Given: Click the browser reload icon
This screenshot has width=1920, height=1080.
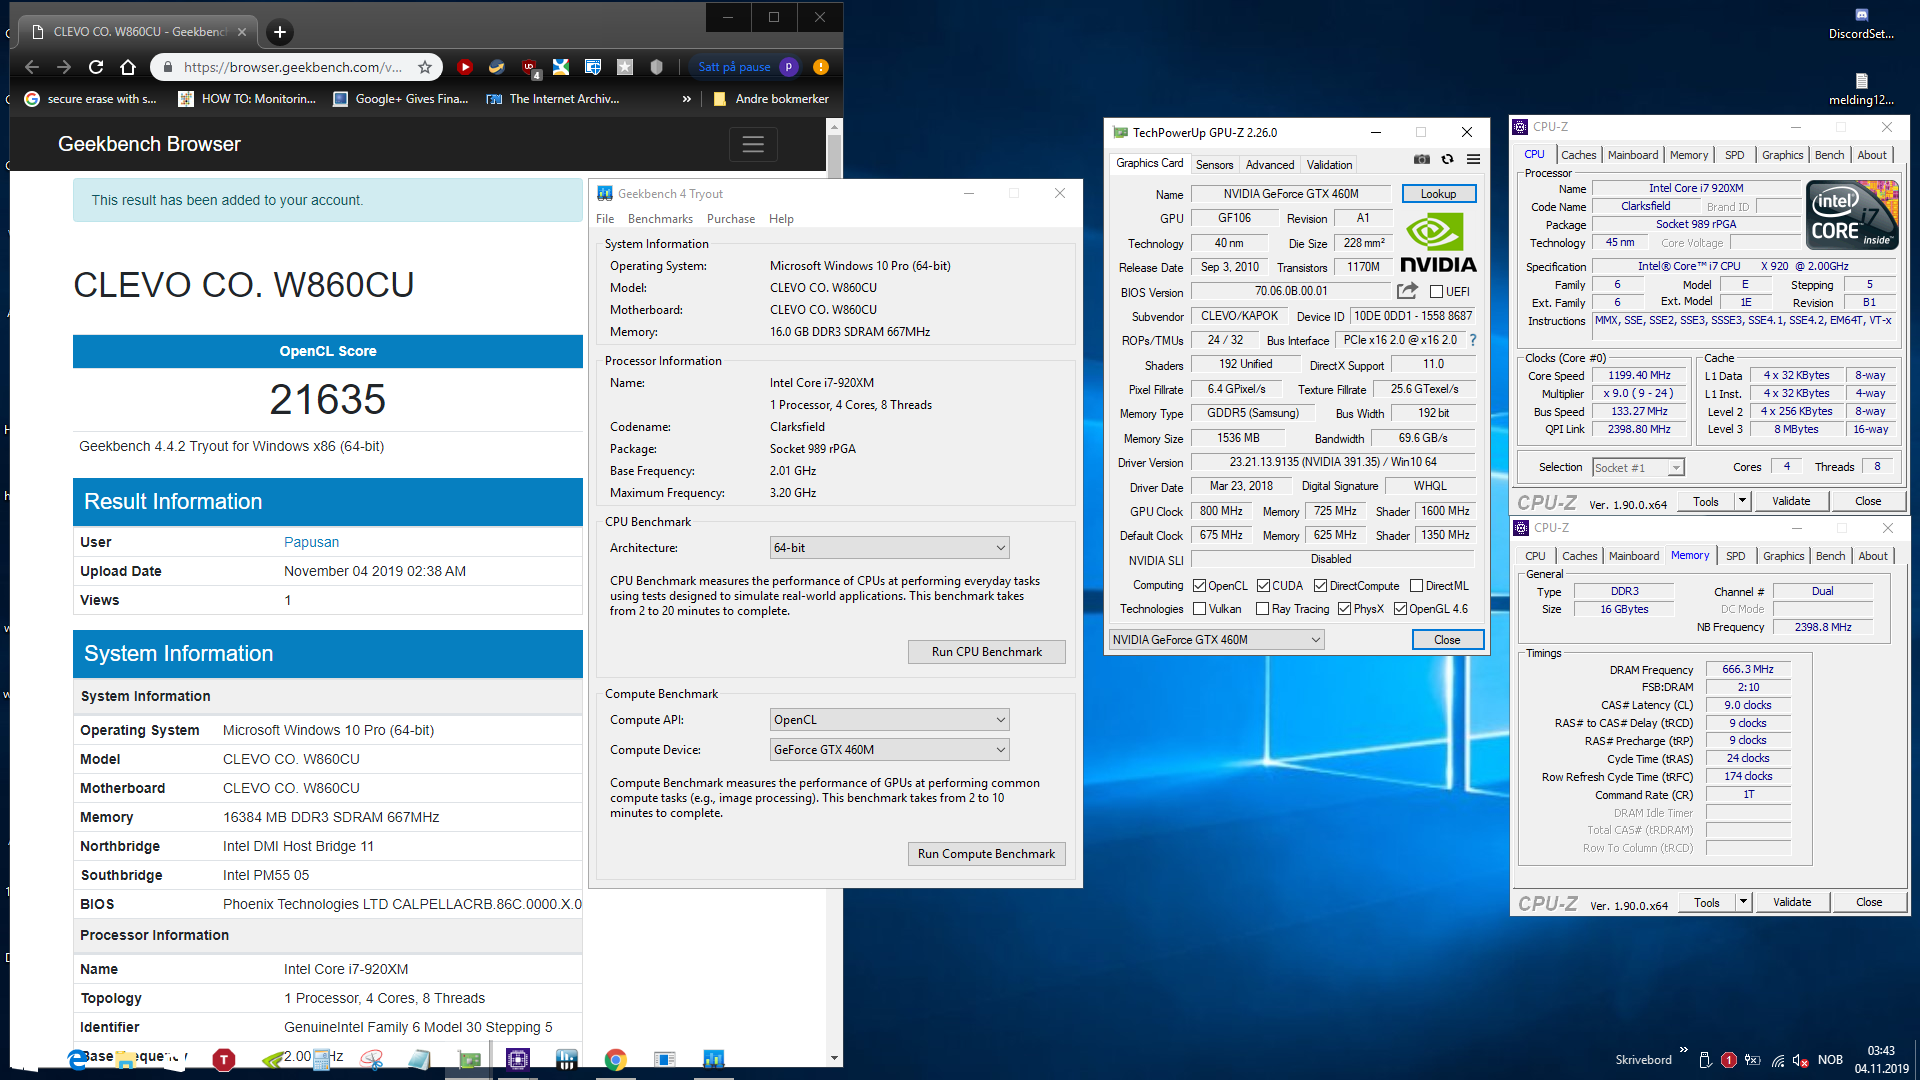Looking at the screenshot, I should point(96,67).
